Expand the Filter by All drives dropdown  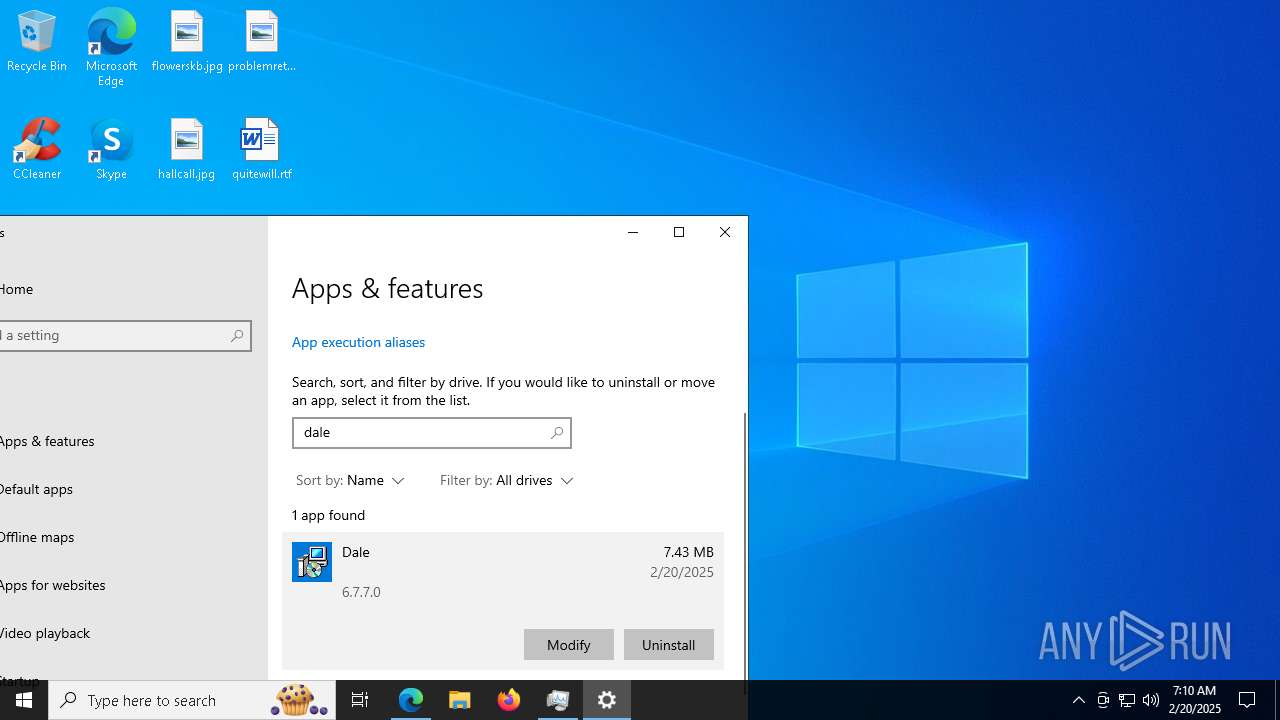(507, 481)
